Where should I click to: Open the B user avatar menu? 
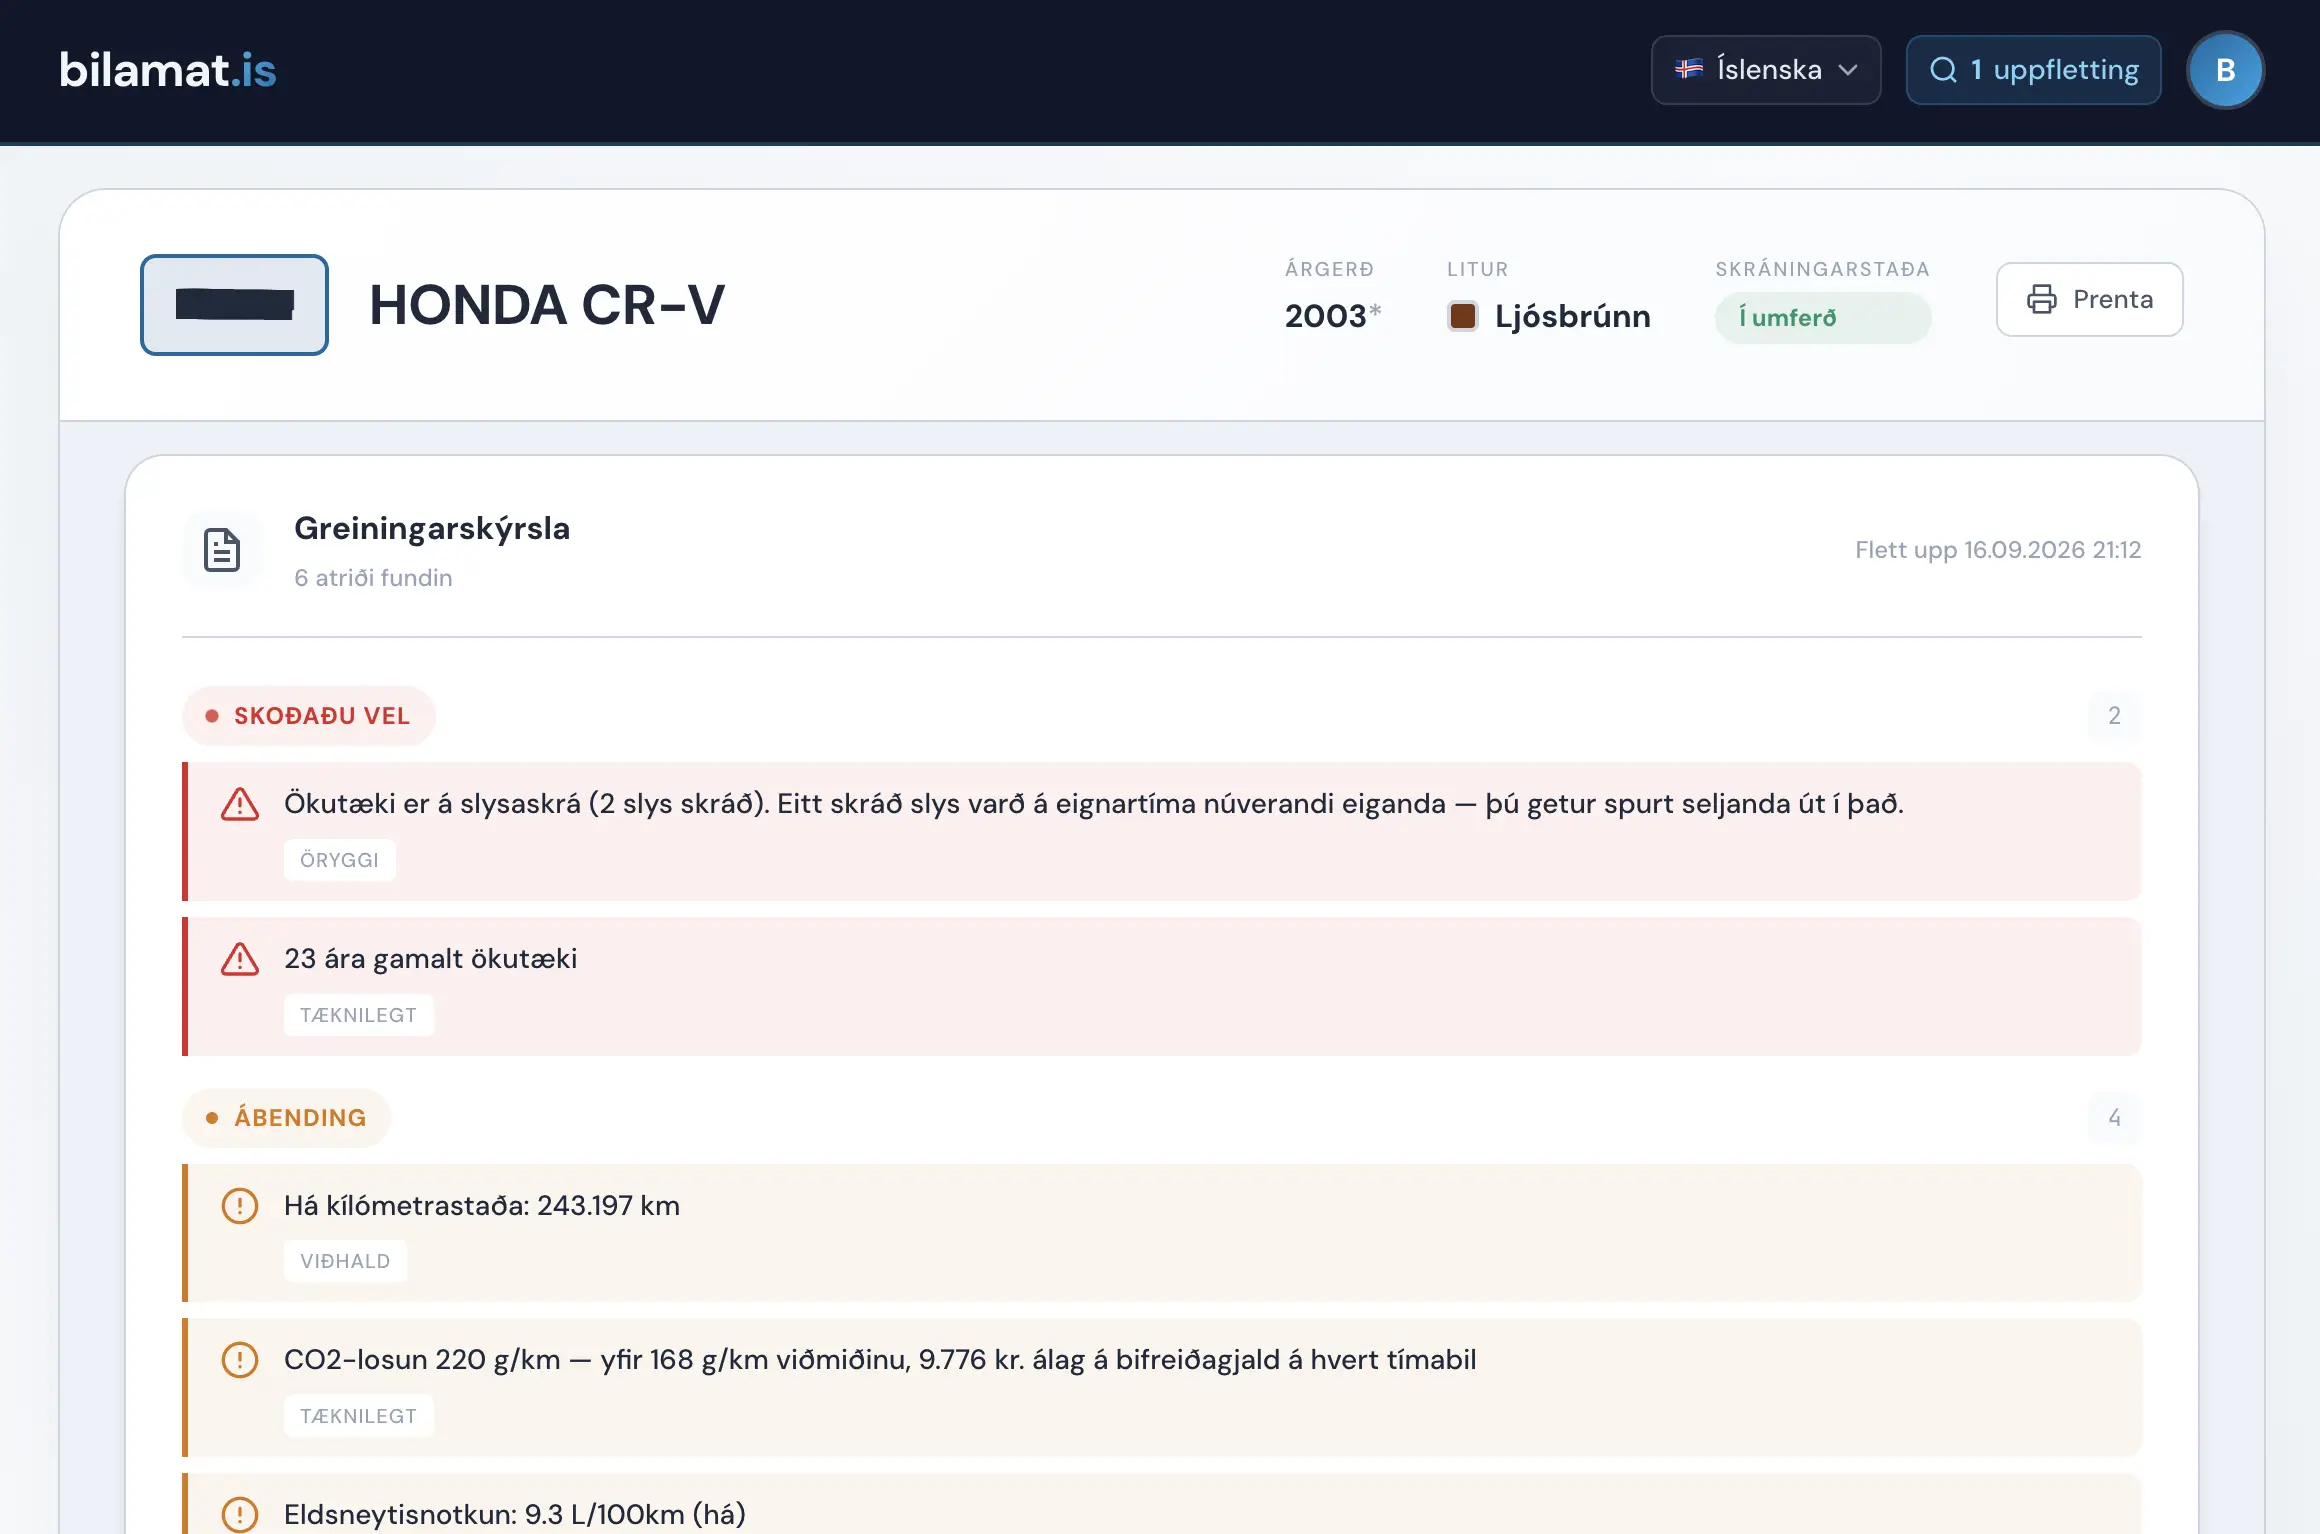click(2225, 70)
